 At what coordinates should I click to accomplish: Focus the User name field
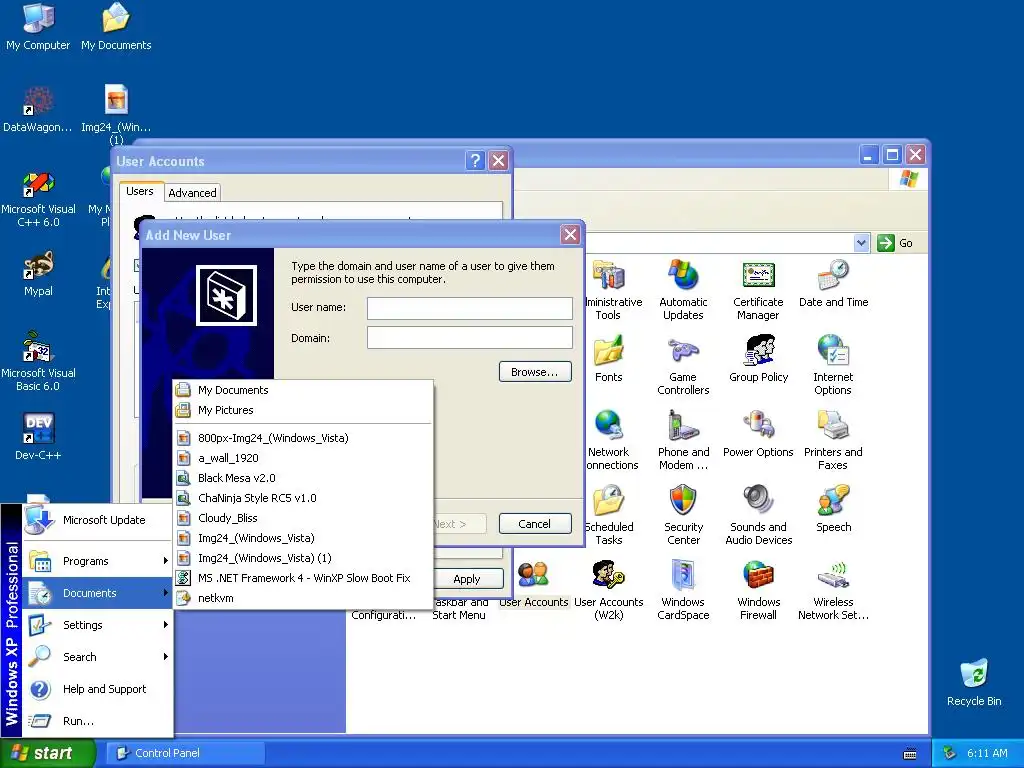point(470,308)
